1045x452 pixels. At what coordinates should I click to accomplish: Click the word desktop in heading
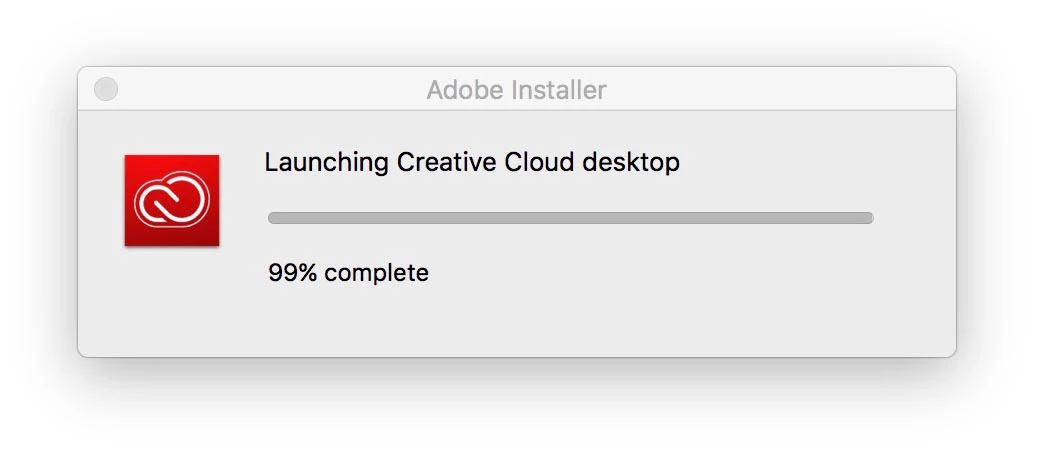(x=631, y=162)
